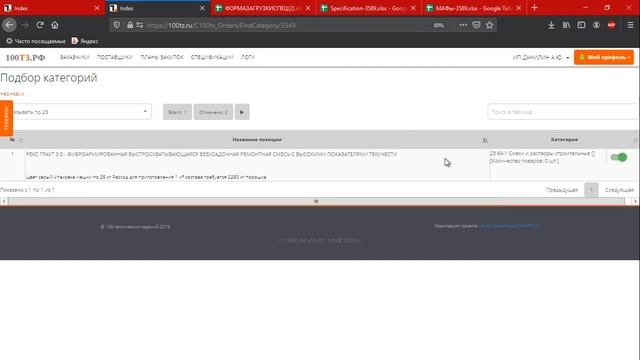Click the Всего: 1 filter button
640x360 pixels.
[x=177, y=112]
